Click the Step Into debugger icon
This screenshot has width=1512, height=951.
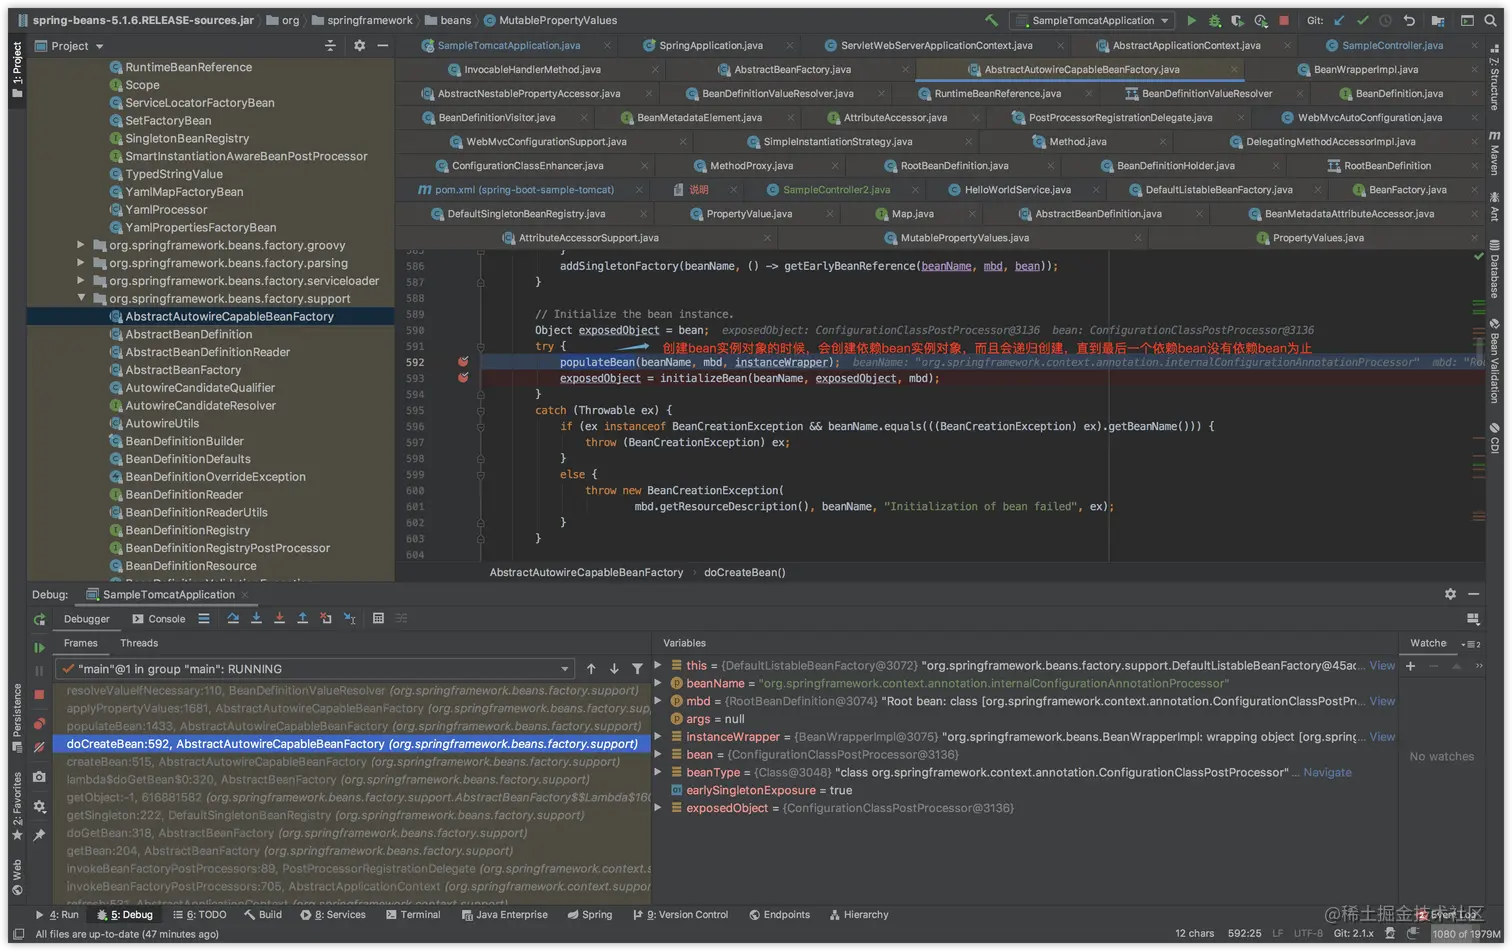tap(256, 619)
